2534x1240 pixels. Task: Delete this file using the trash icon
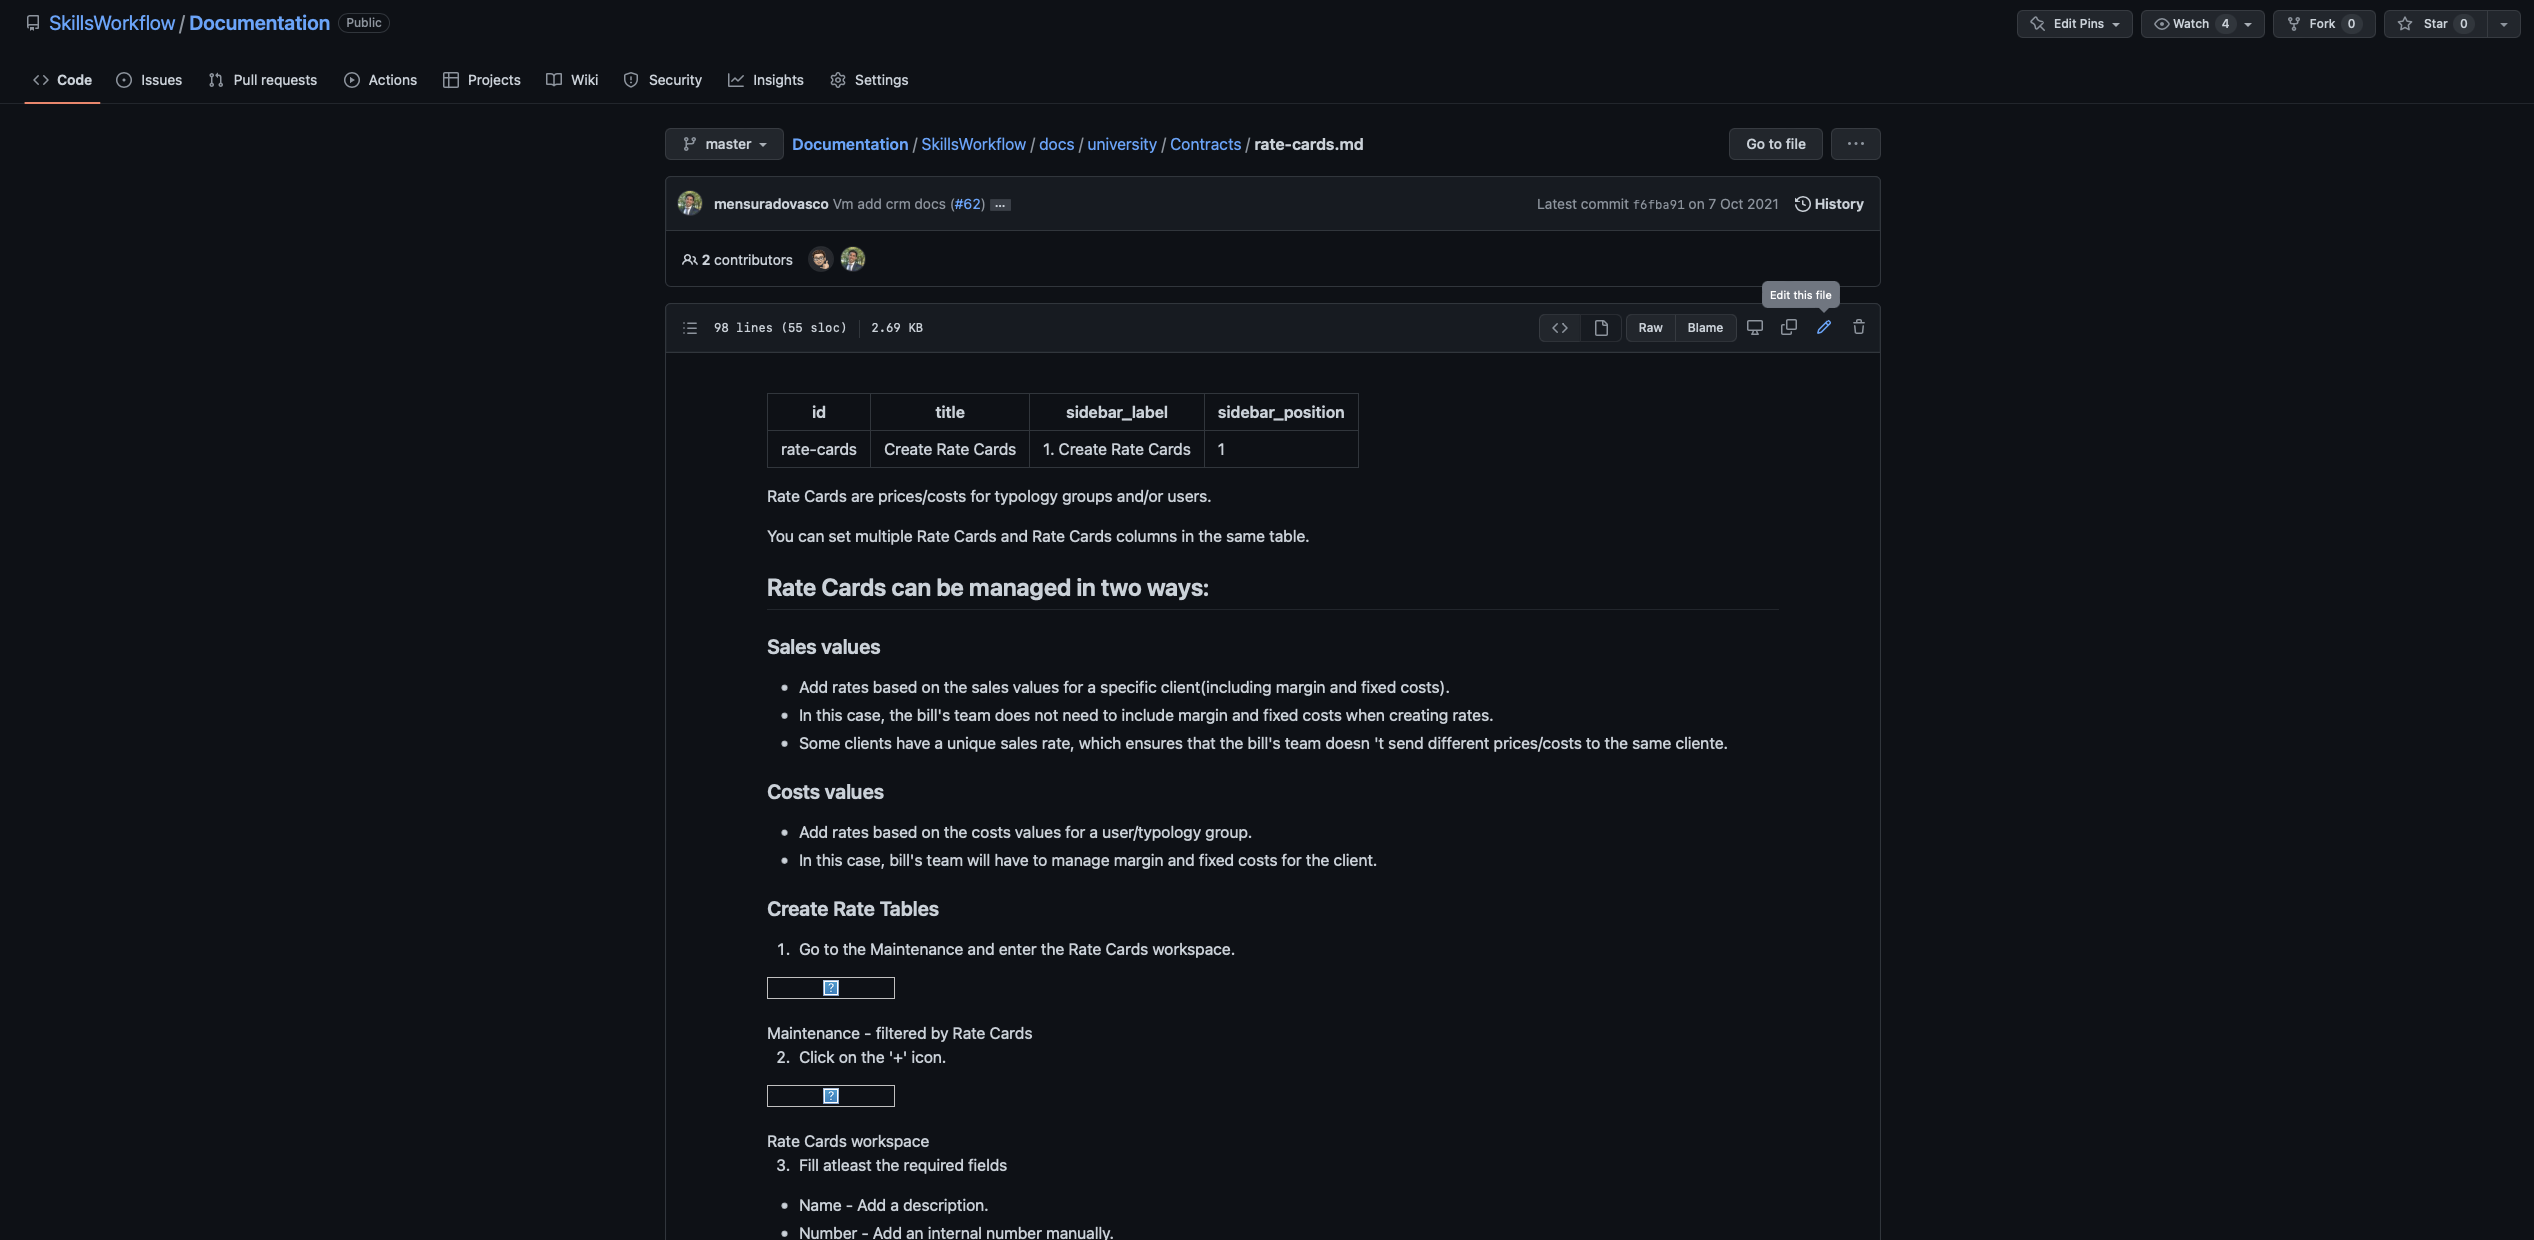click(1858, 327)
